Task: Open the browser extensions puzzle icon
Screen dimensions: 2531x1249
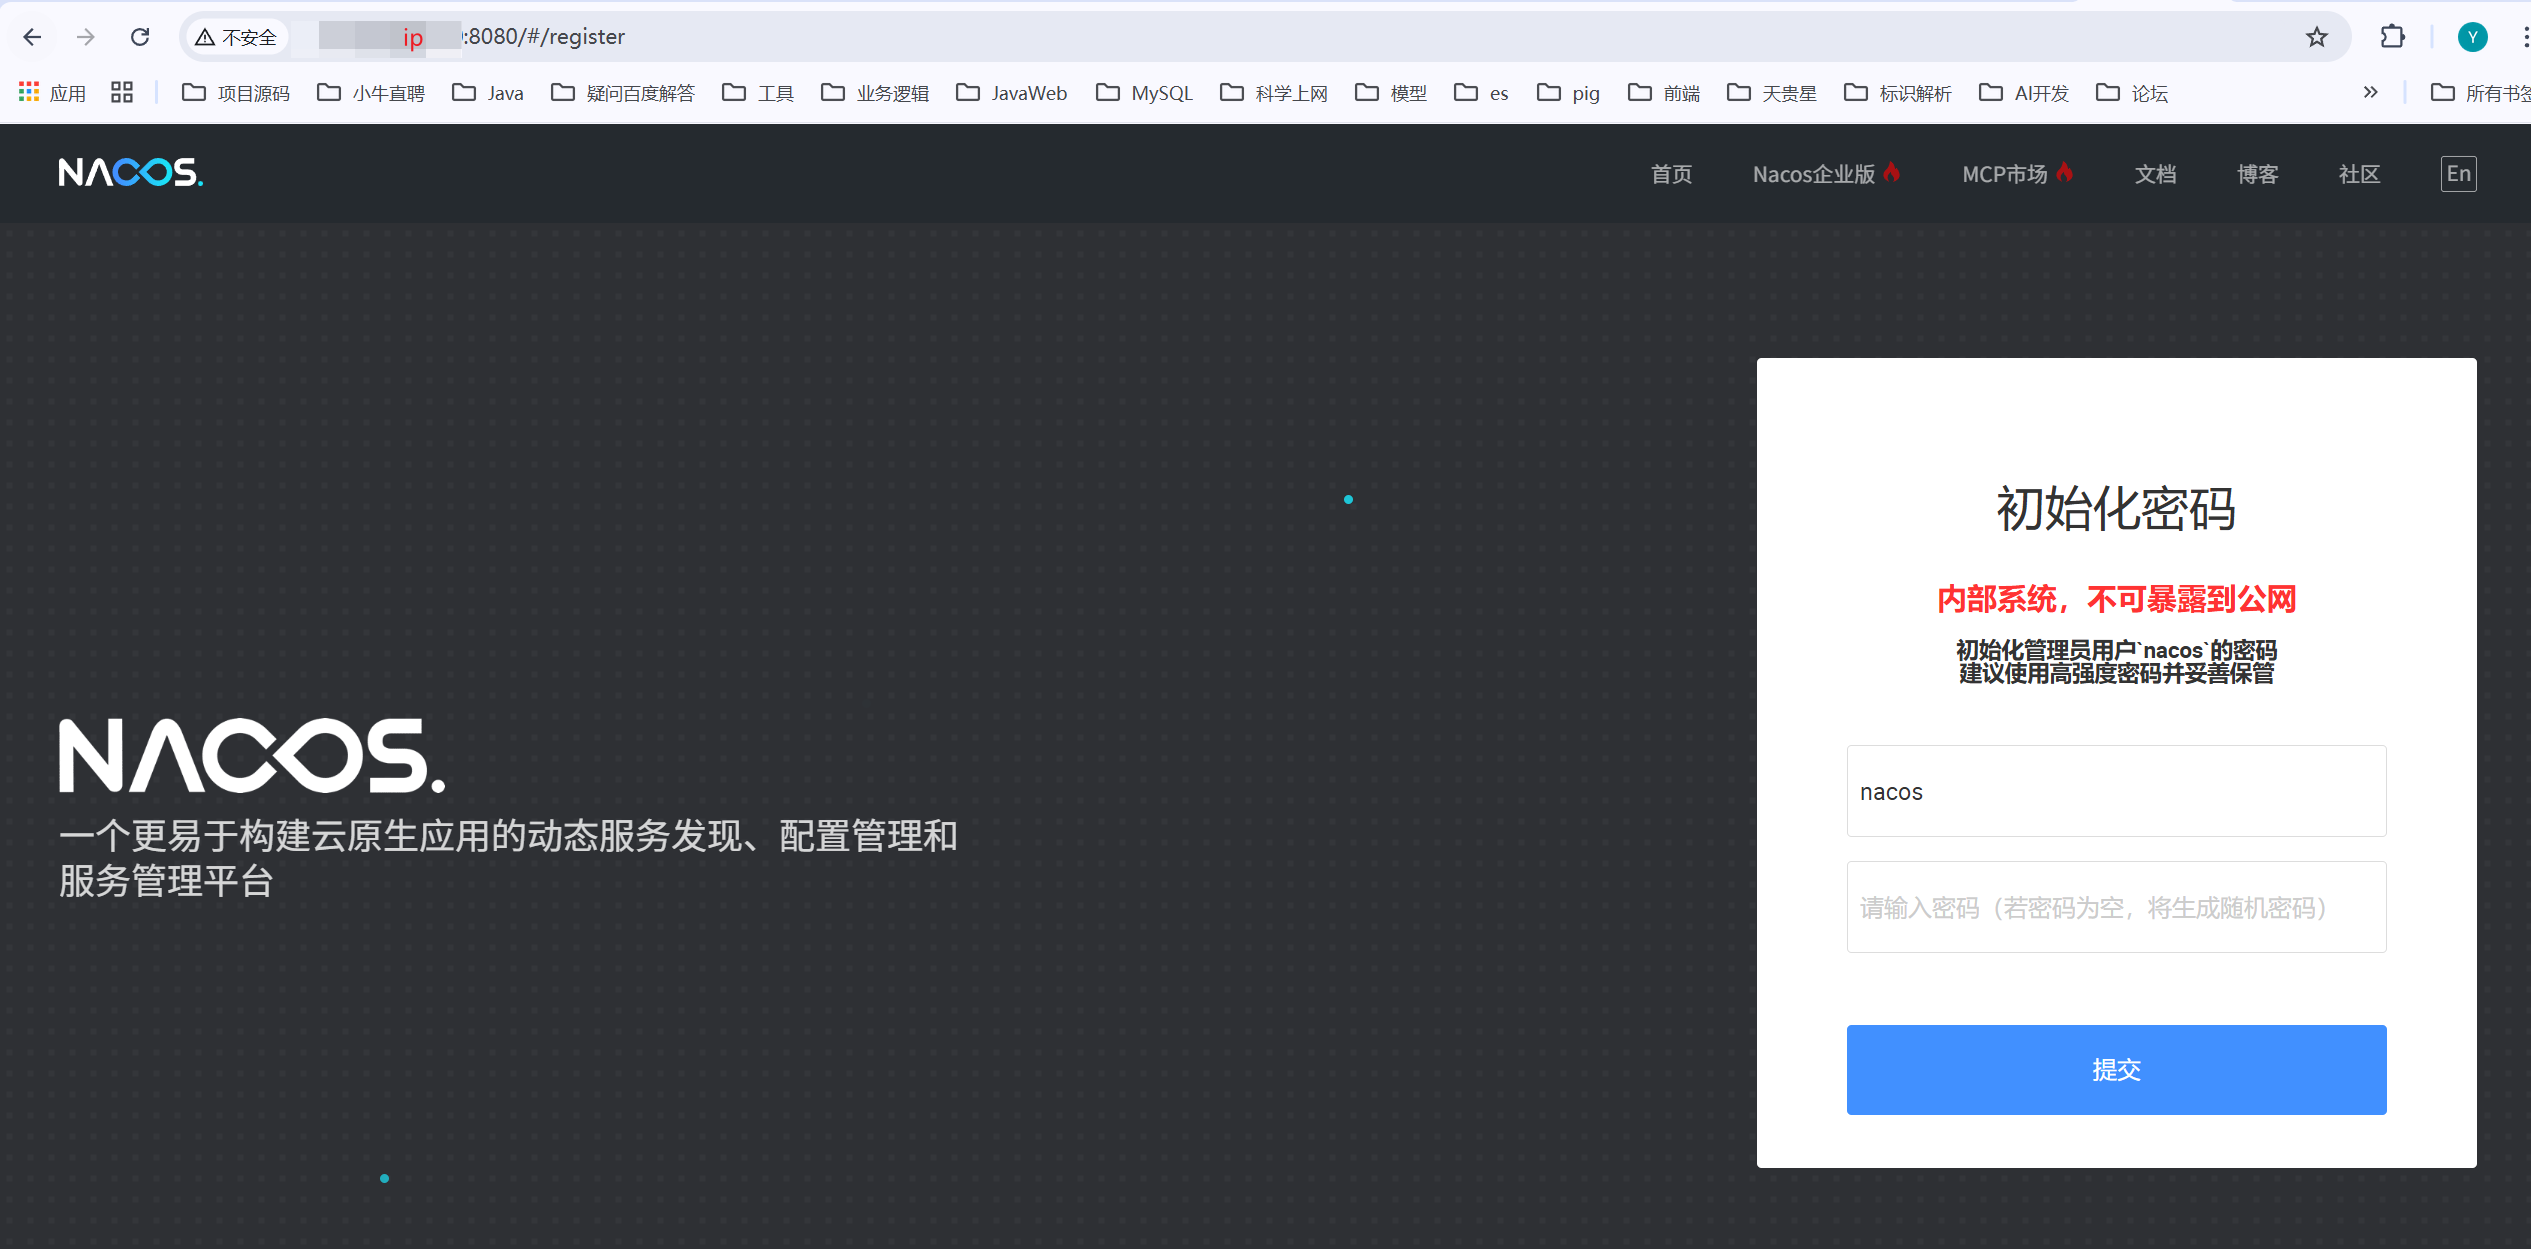Action: (x=2392, y=36)
